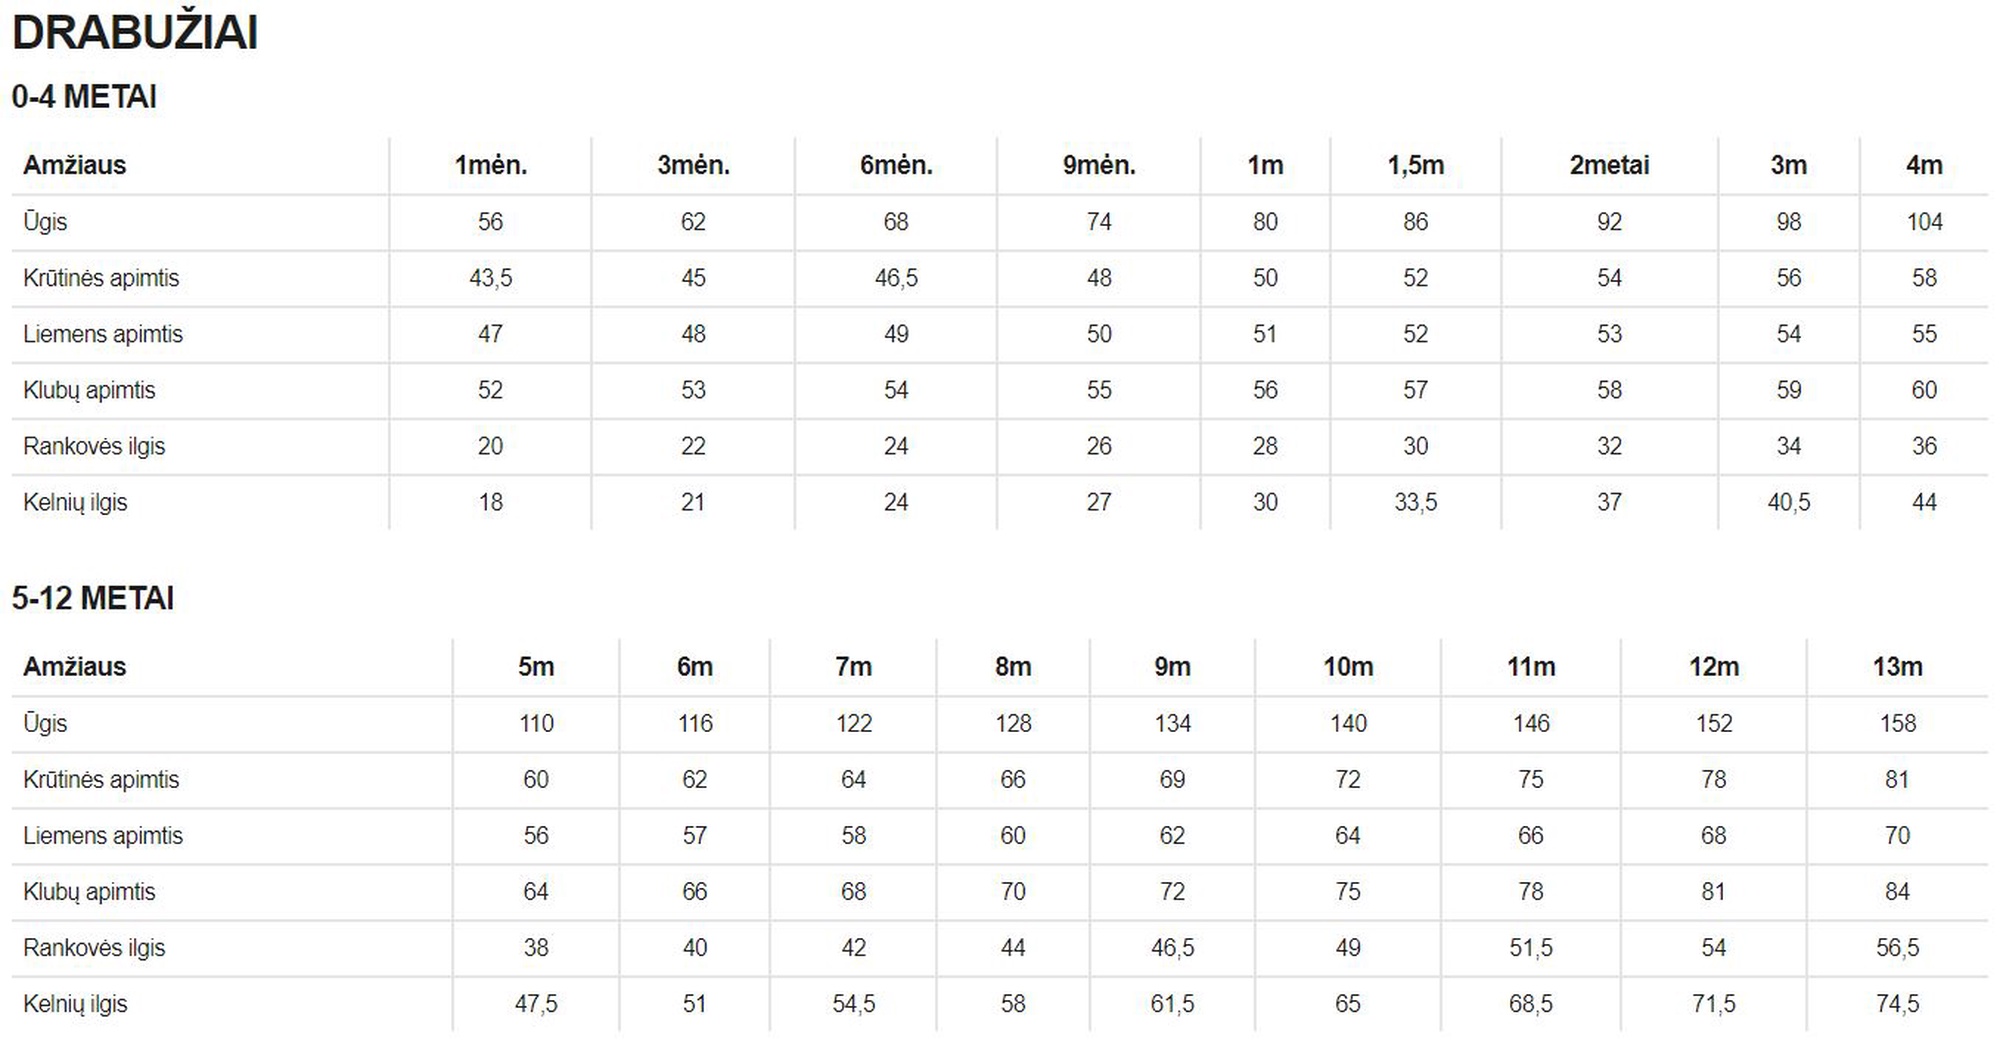
Task: Click the Ūgis value 158 for 13m
Action: click(x=1896, y=723)
